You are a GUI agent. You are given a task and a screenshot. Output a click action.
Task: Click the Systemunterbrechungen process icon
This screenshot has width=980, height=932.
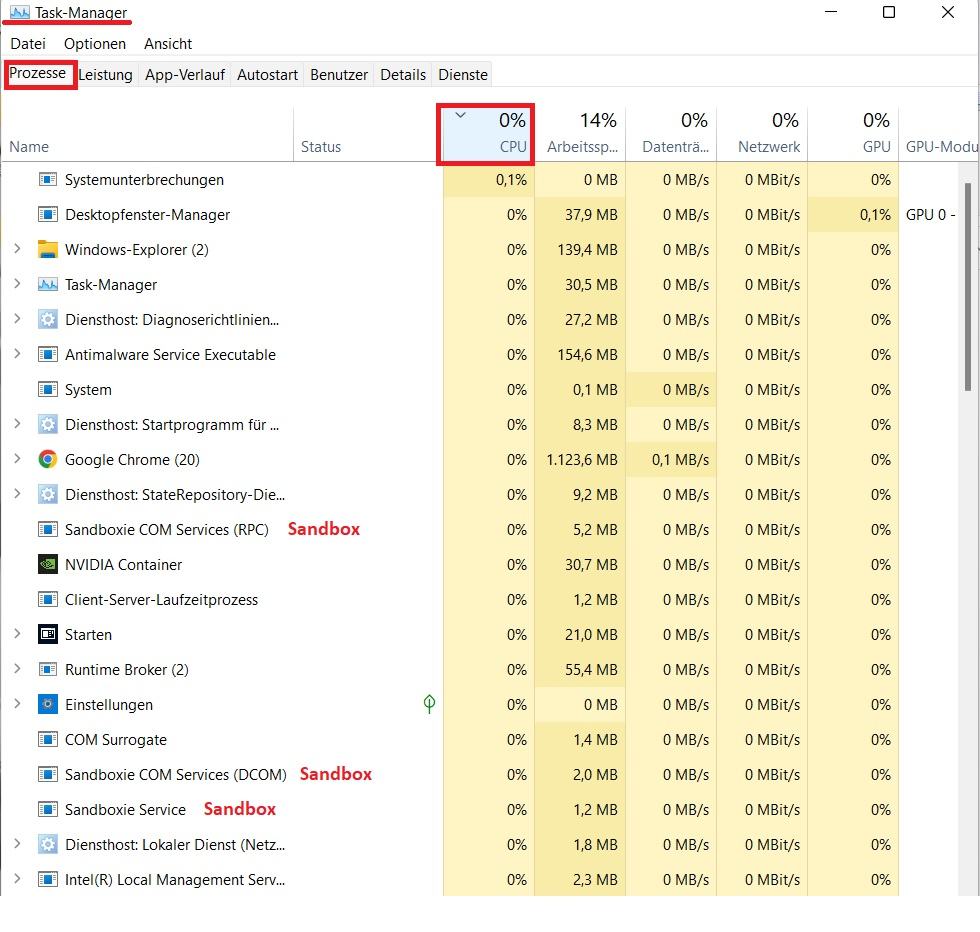[x=48, y=180]
